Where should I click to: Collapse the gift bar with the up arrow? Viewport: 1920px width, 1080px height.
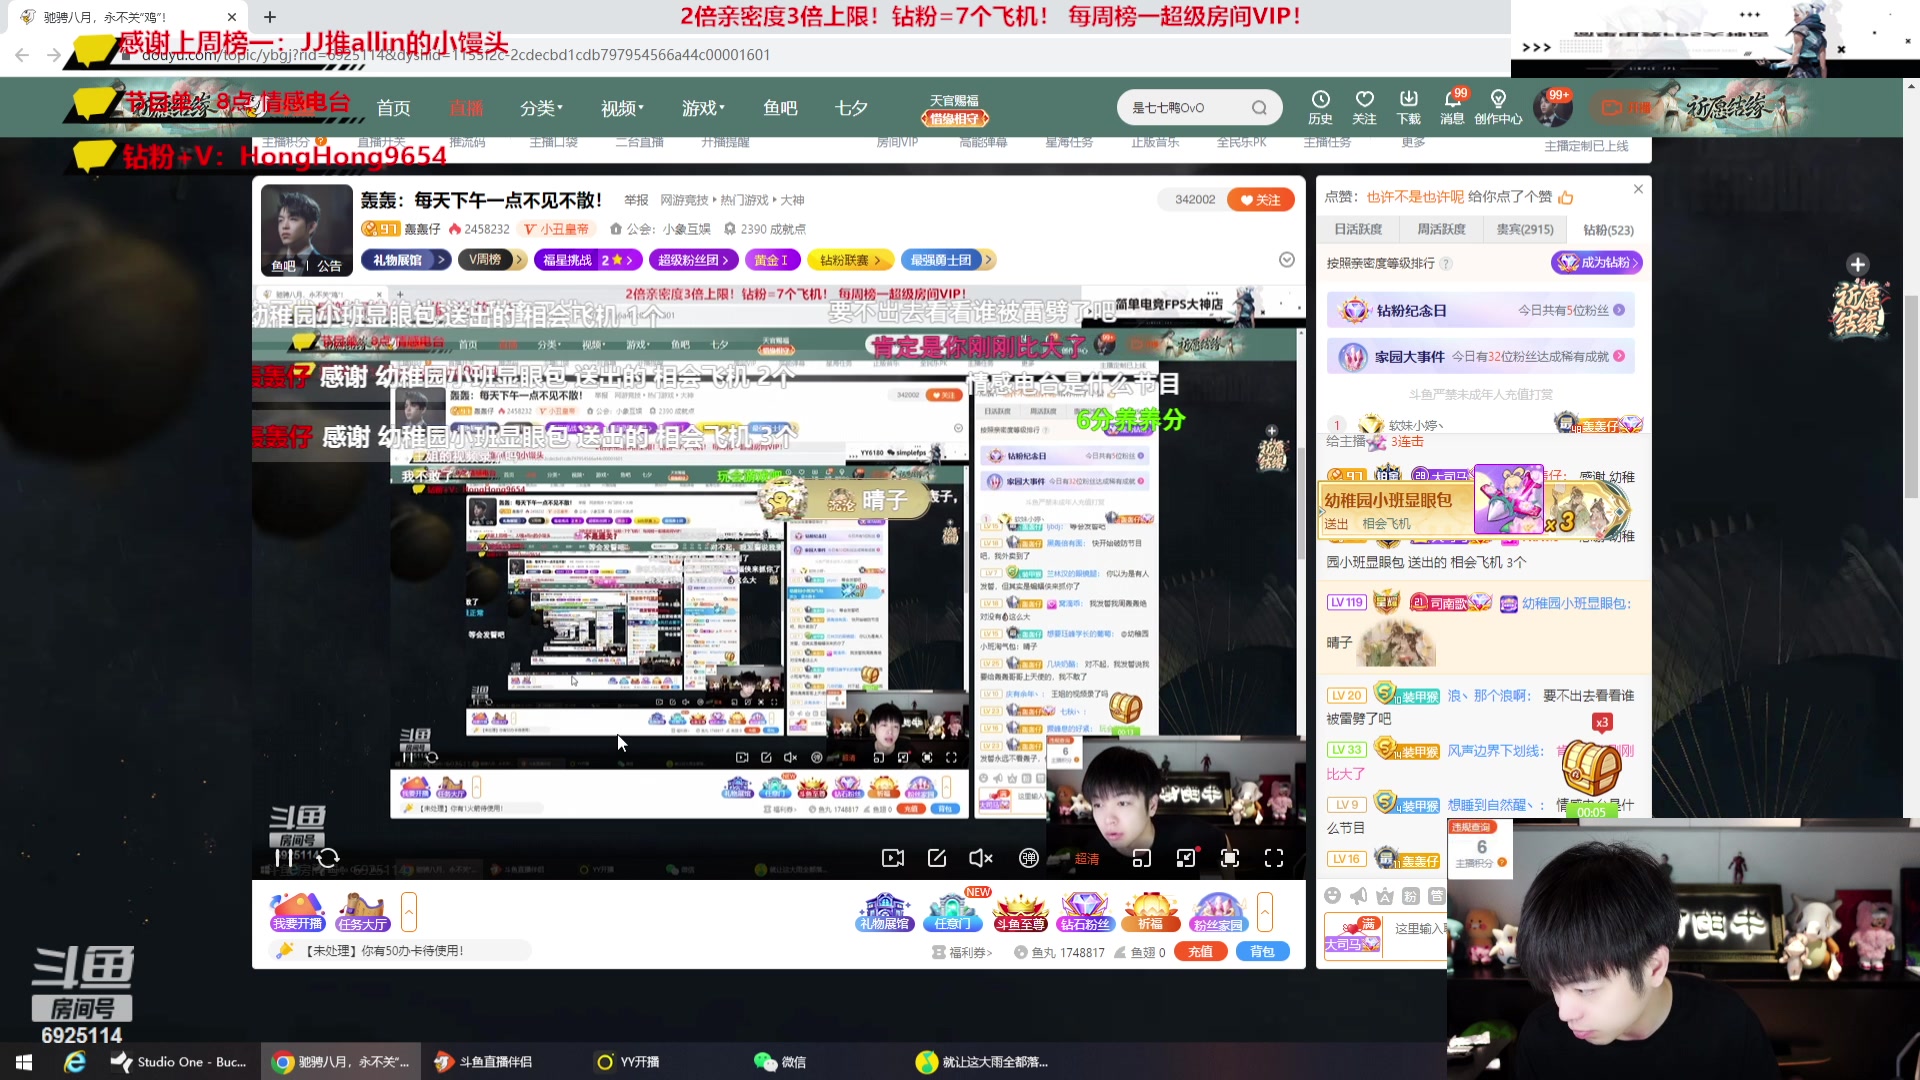pyautogui.click(x=1264, y=912)
